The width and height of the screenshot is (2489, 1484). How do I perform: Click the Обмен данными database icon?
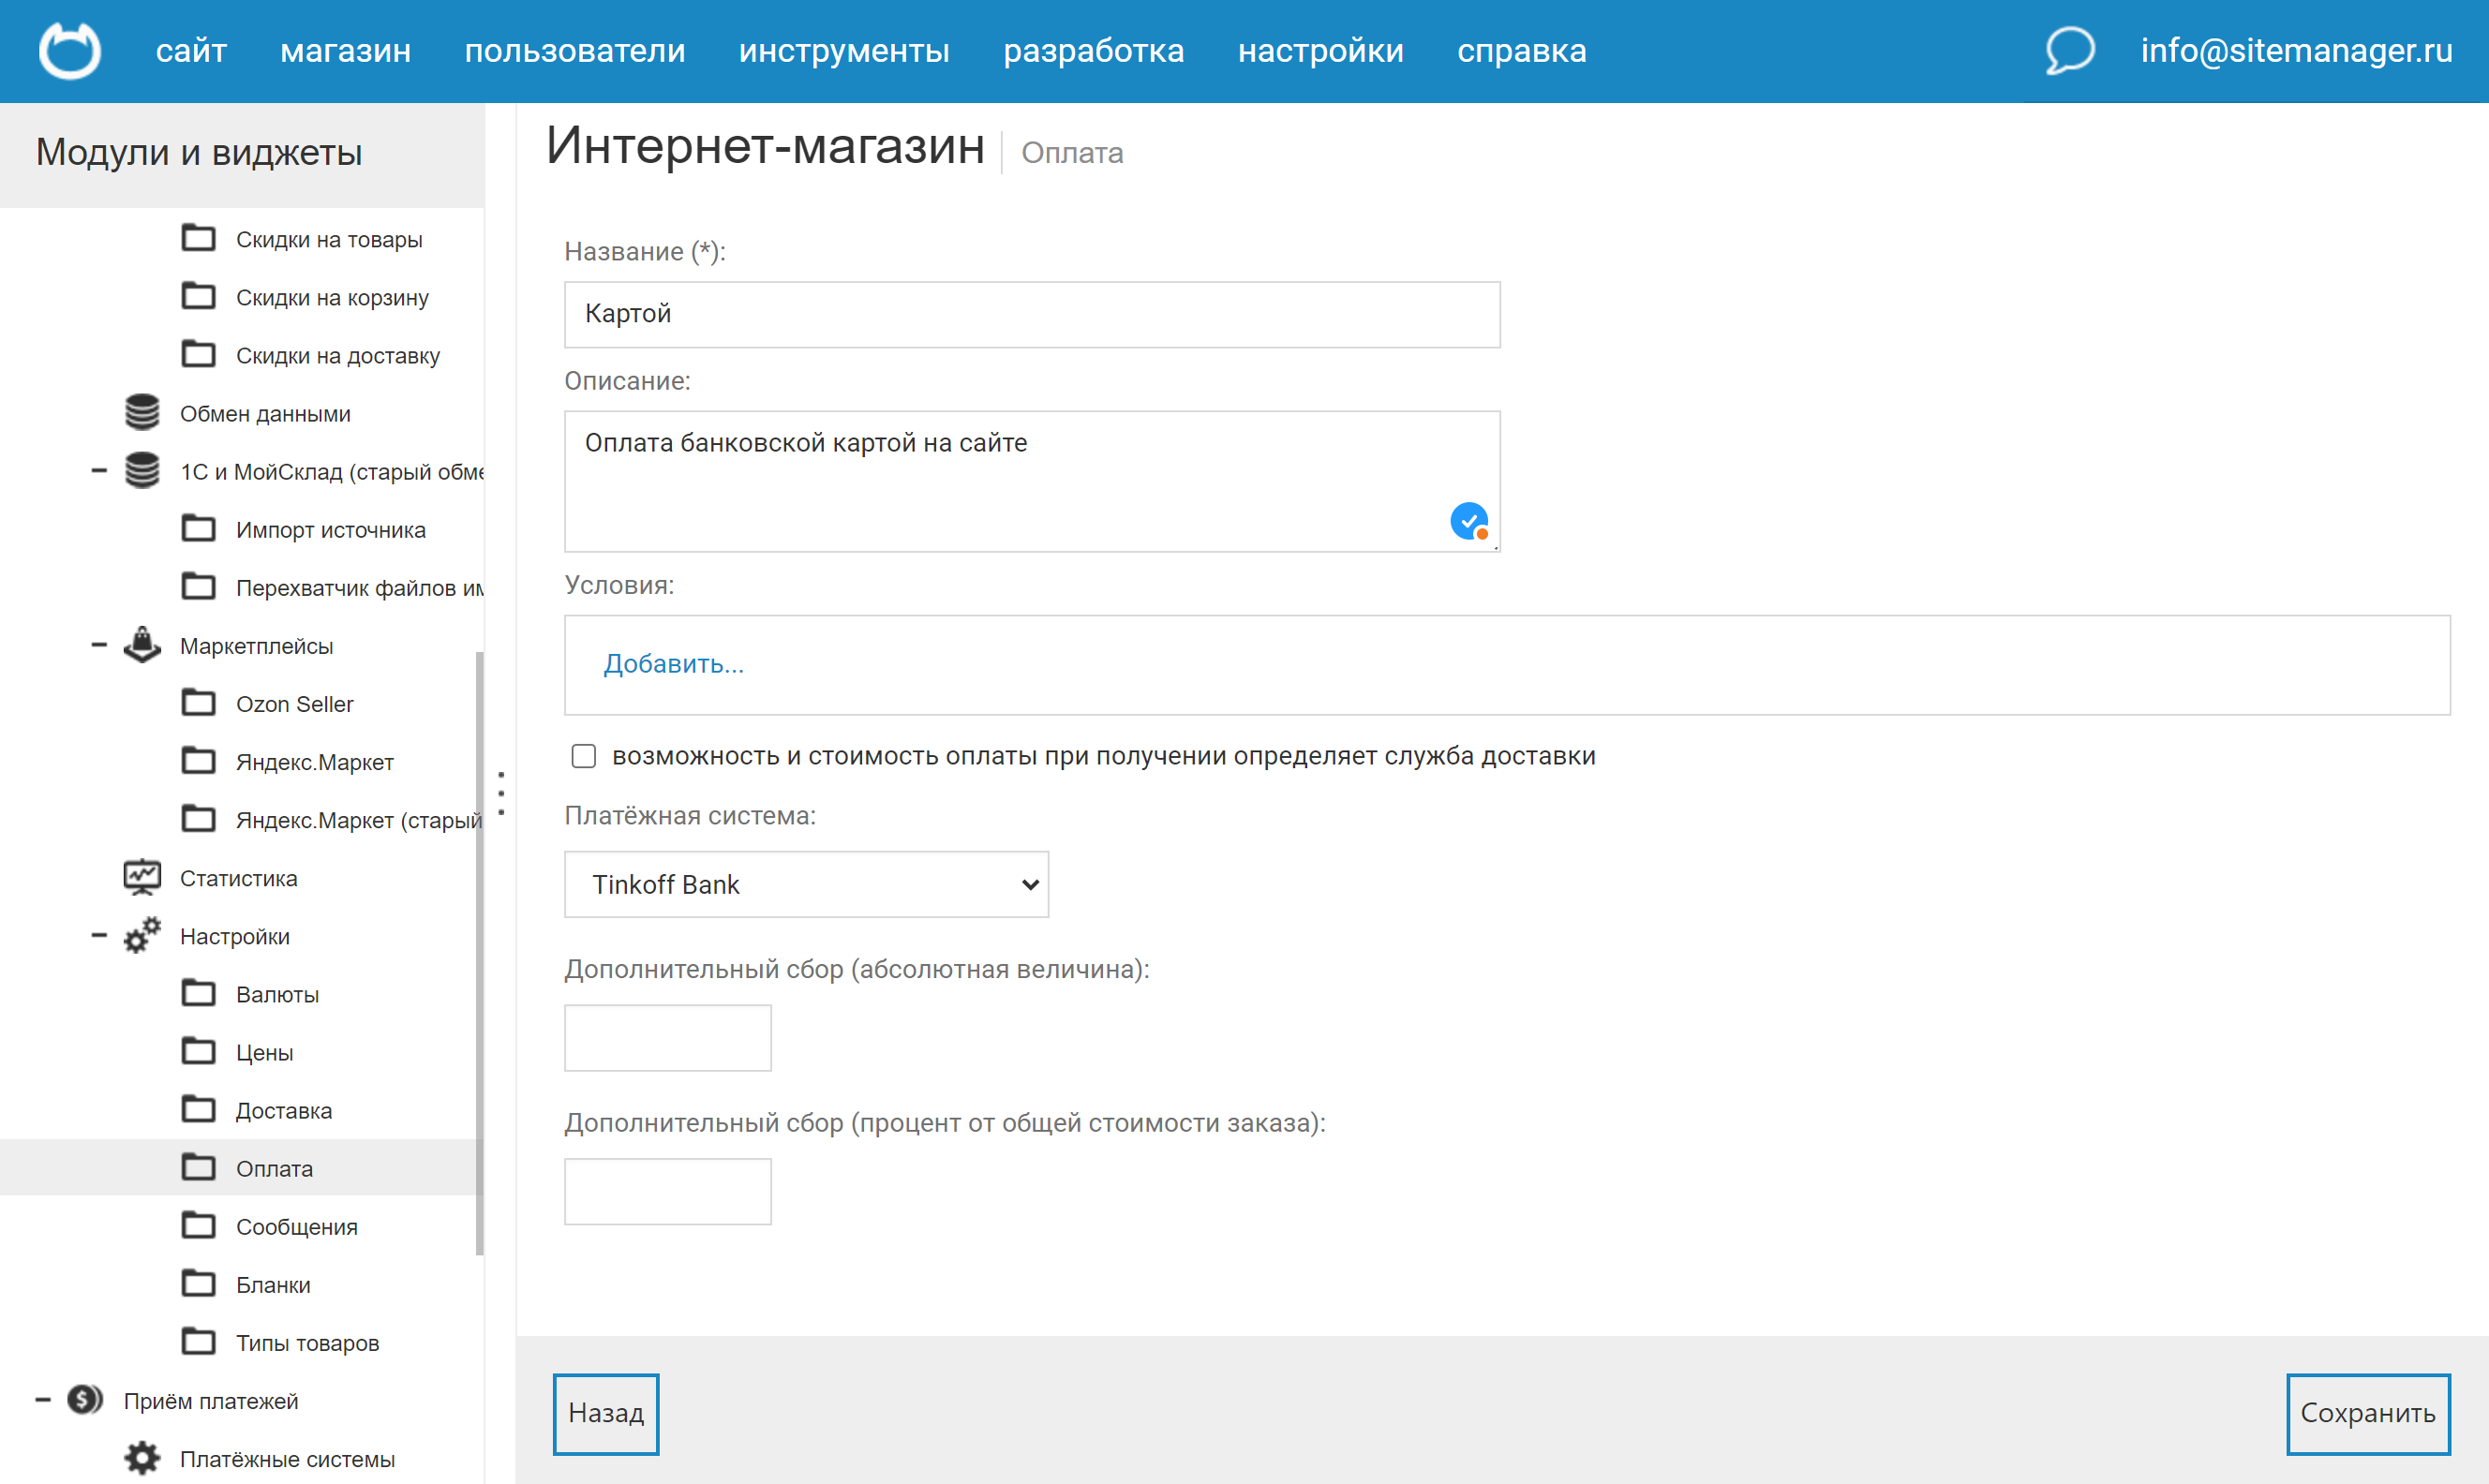[142, 413]
